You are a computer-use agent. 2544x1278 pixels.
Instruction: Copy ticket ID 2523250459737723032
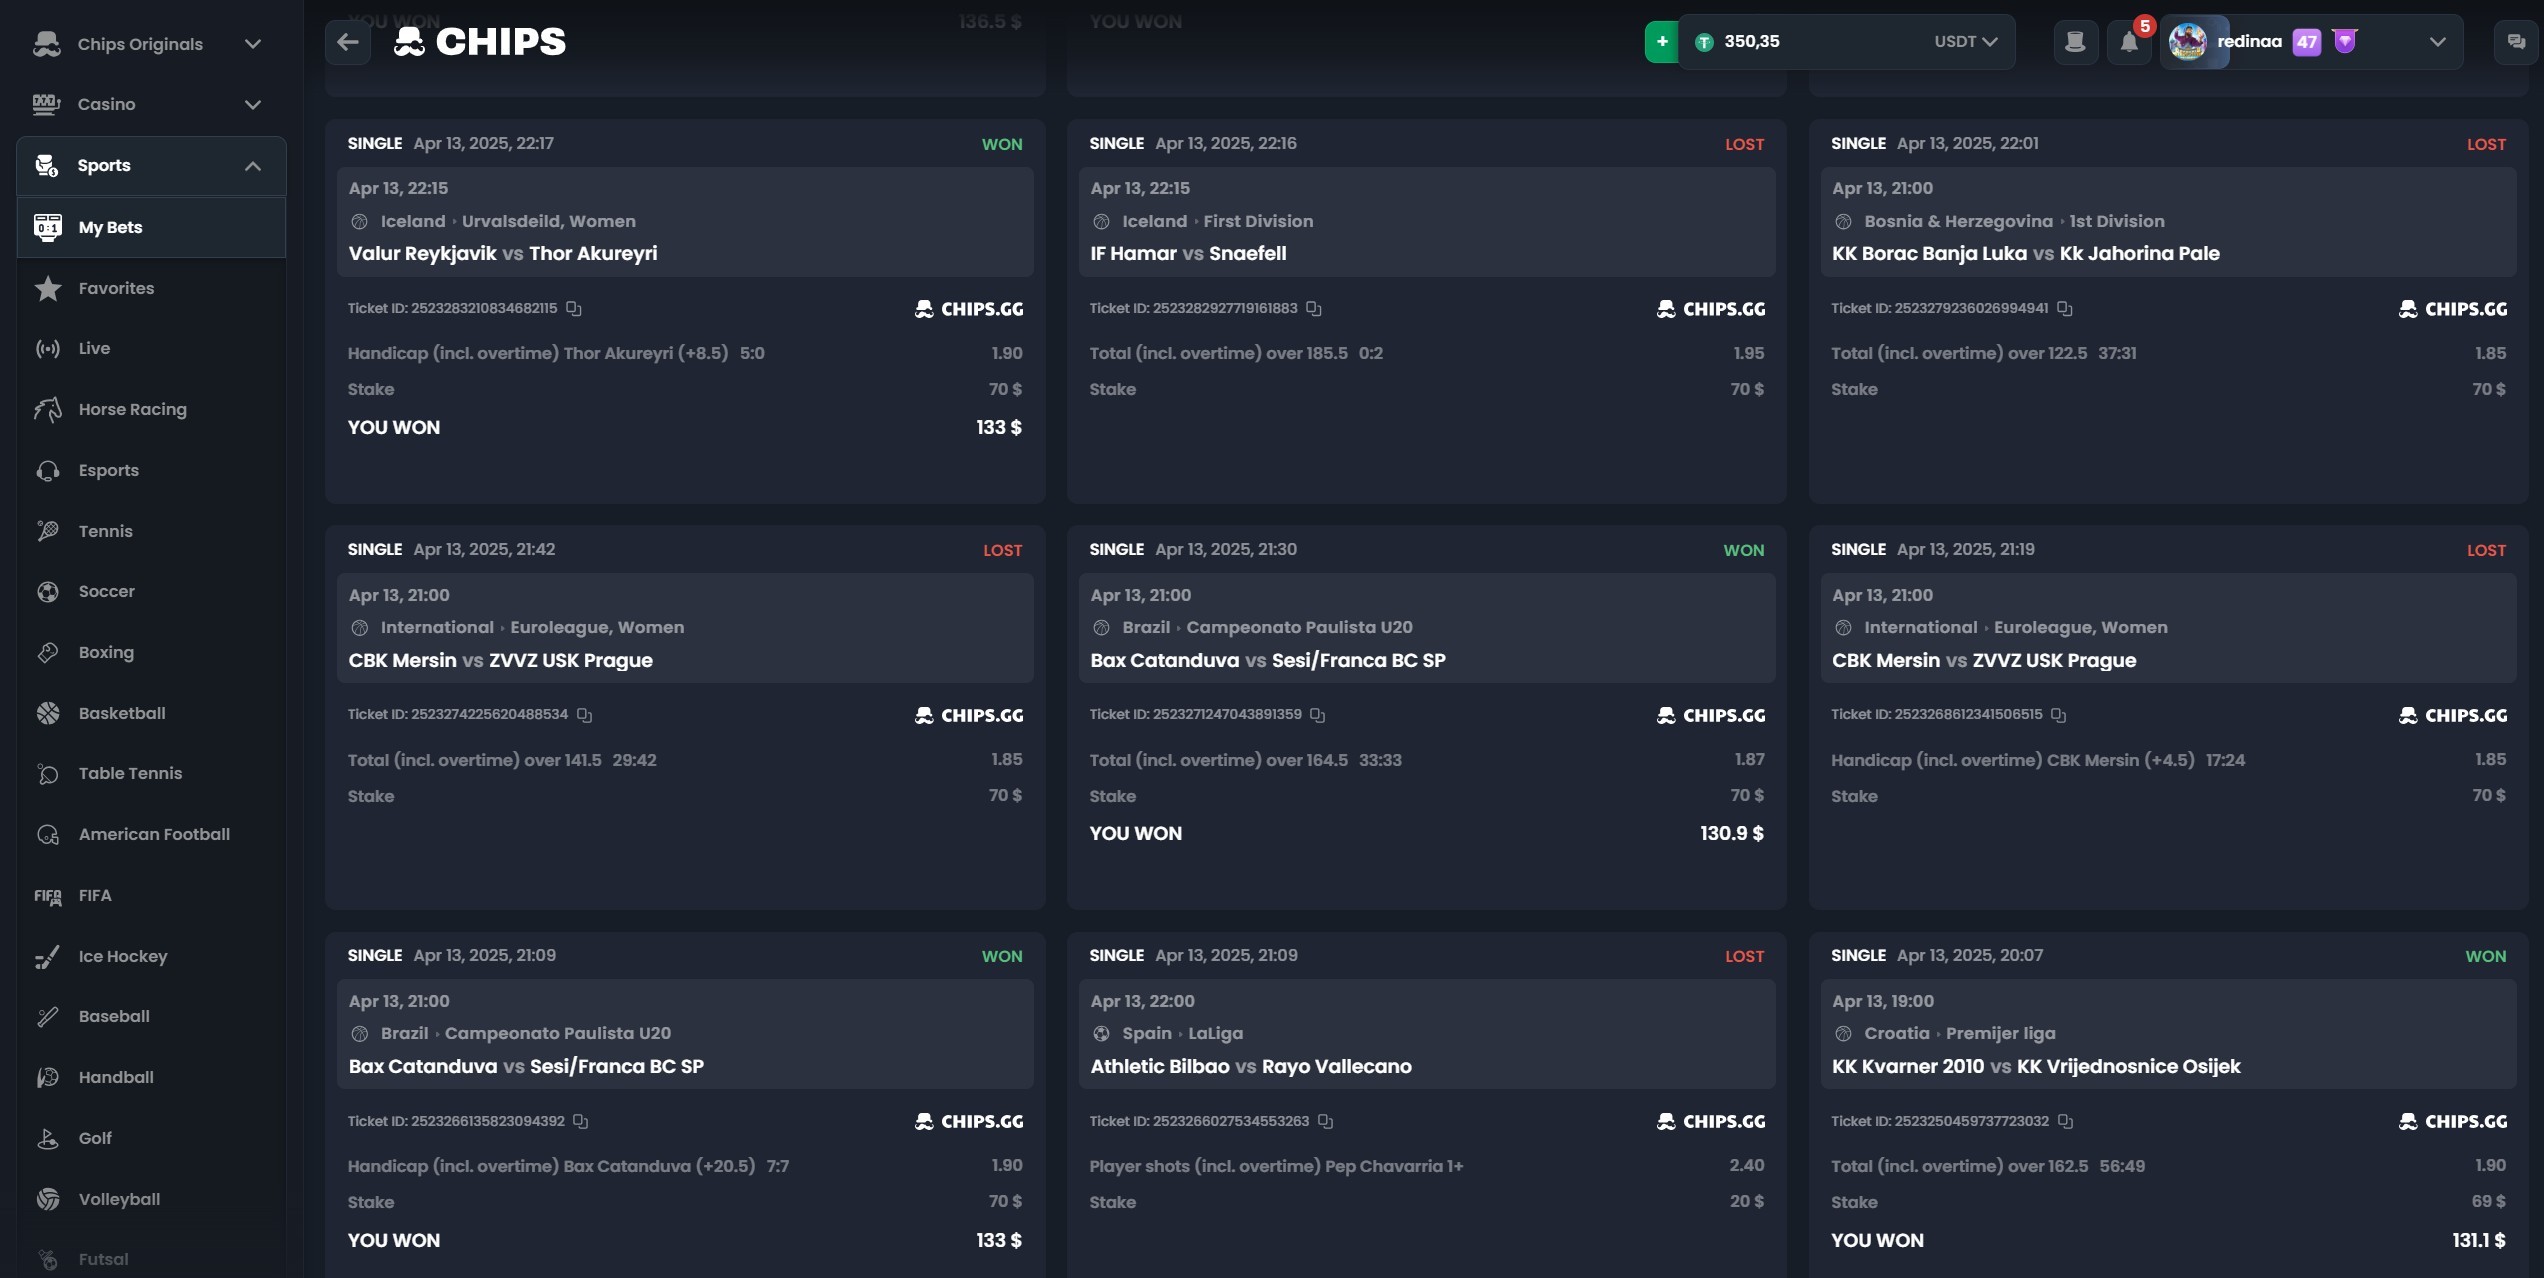tap(2065, 1121)
